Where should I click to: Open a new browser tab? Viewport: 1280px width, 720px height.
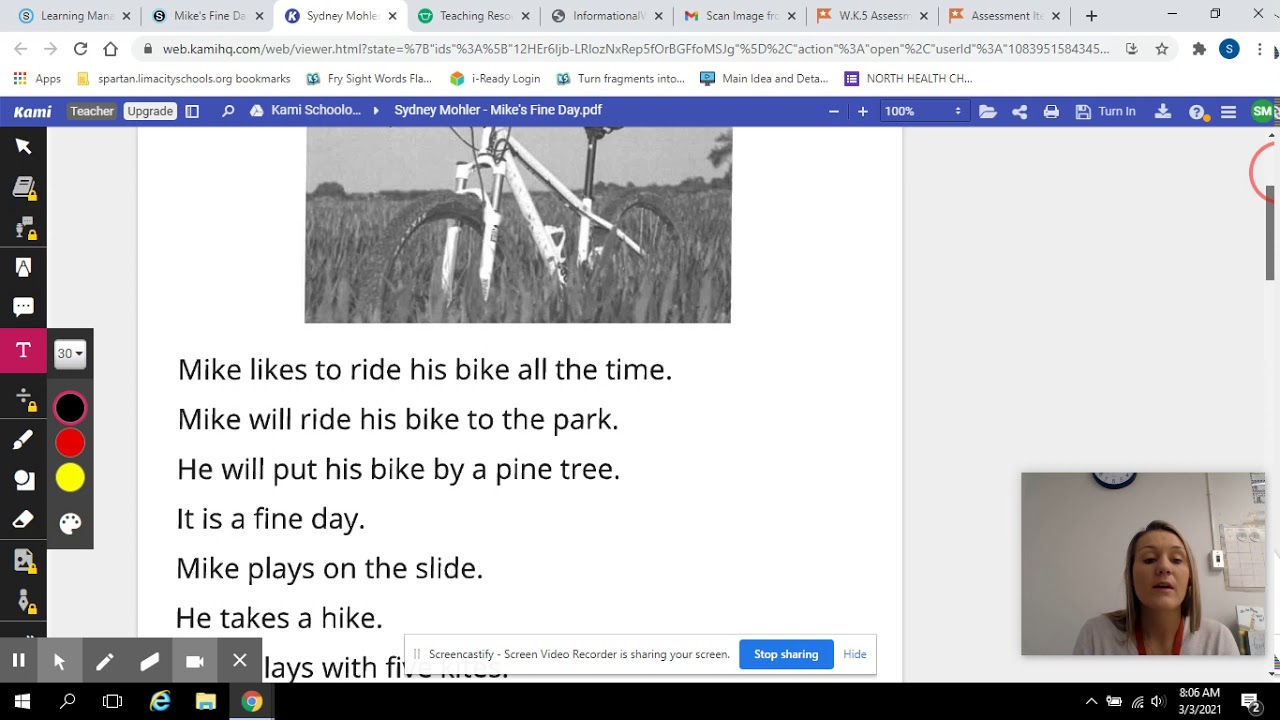(x=1091, y=16)
